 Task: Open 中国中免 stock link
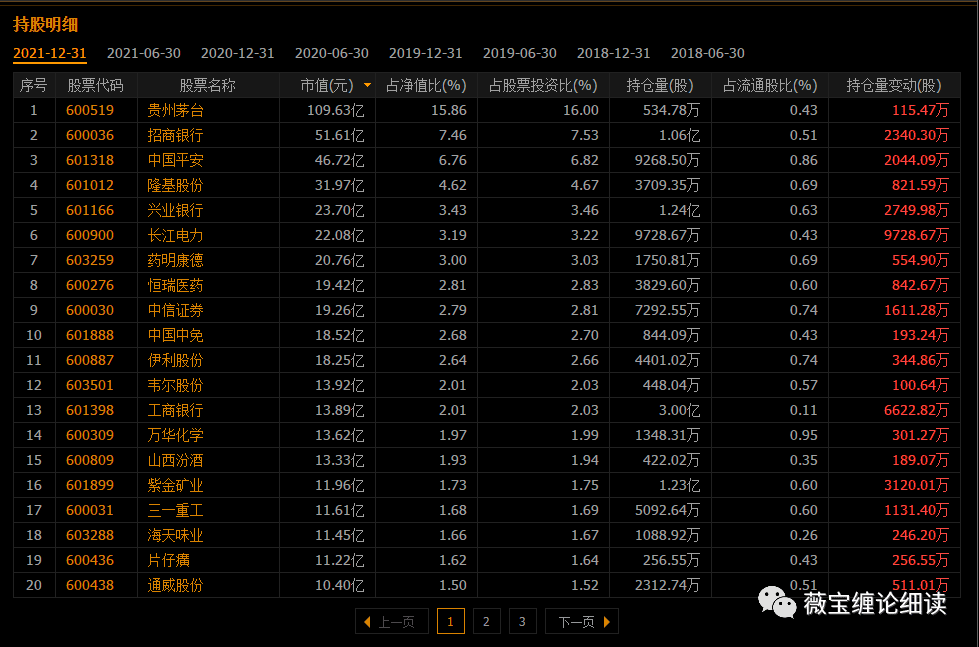[x=175, y=335]
